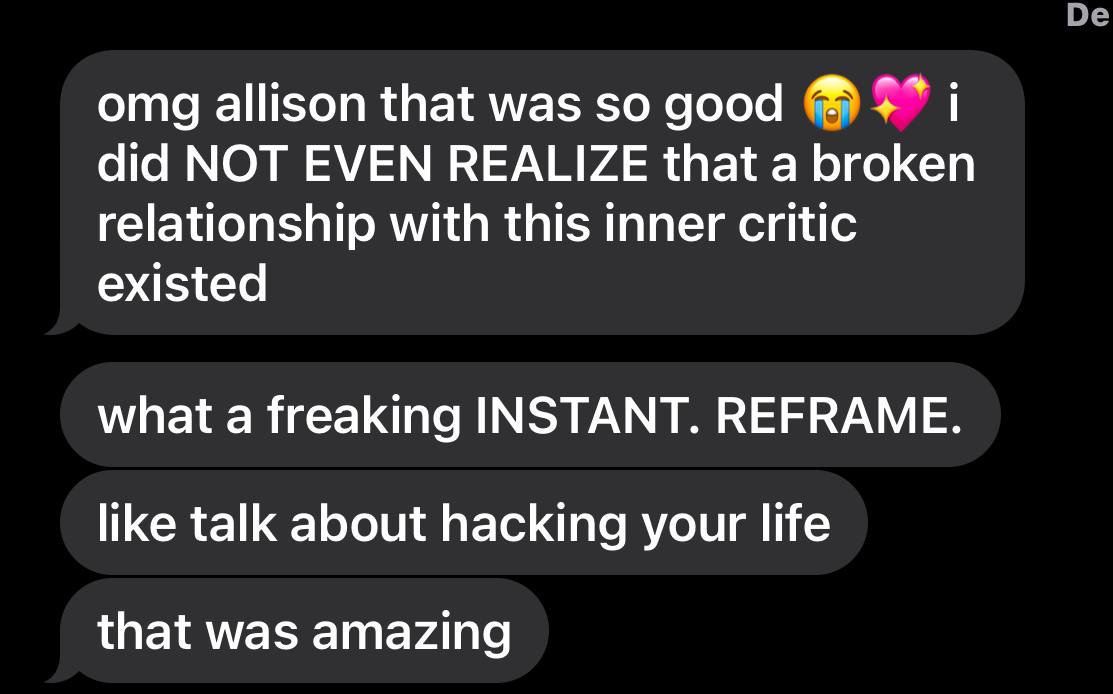Click the word "hacking" in third bubble
Image resolution: width=1113 pixels, height=694 pixels.
click(x=534, y=525)
